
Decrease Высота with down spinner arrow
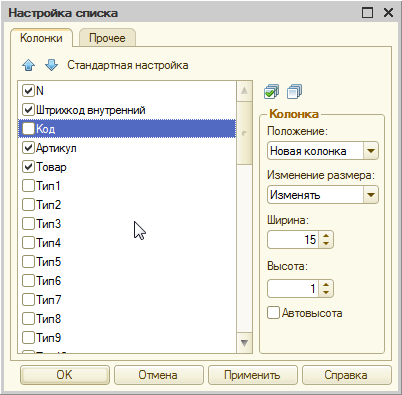click(326, 293)
